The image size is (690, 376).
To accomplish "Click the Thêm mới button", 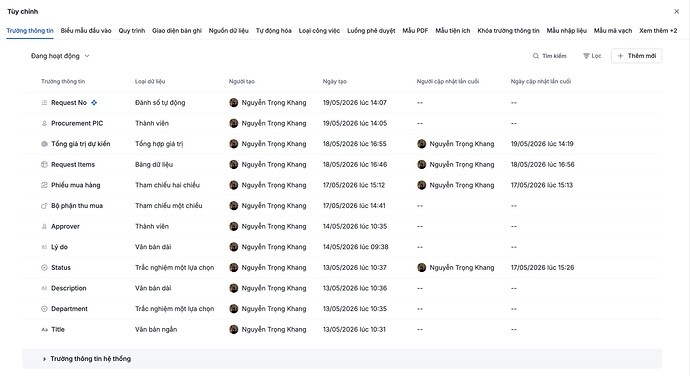I will tap(636, 56).
